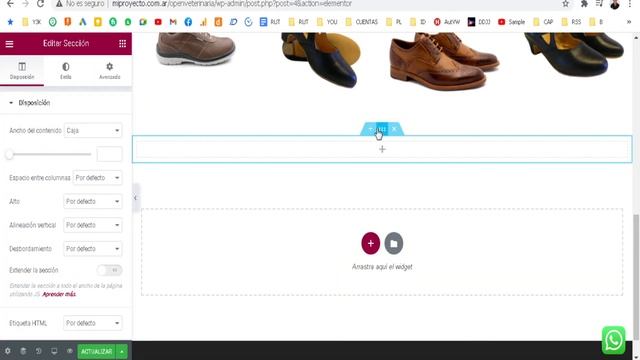This screenshot has width=640, height=360.
Task: Open the Chrome three-dot menu
Action: point(630,4)
